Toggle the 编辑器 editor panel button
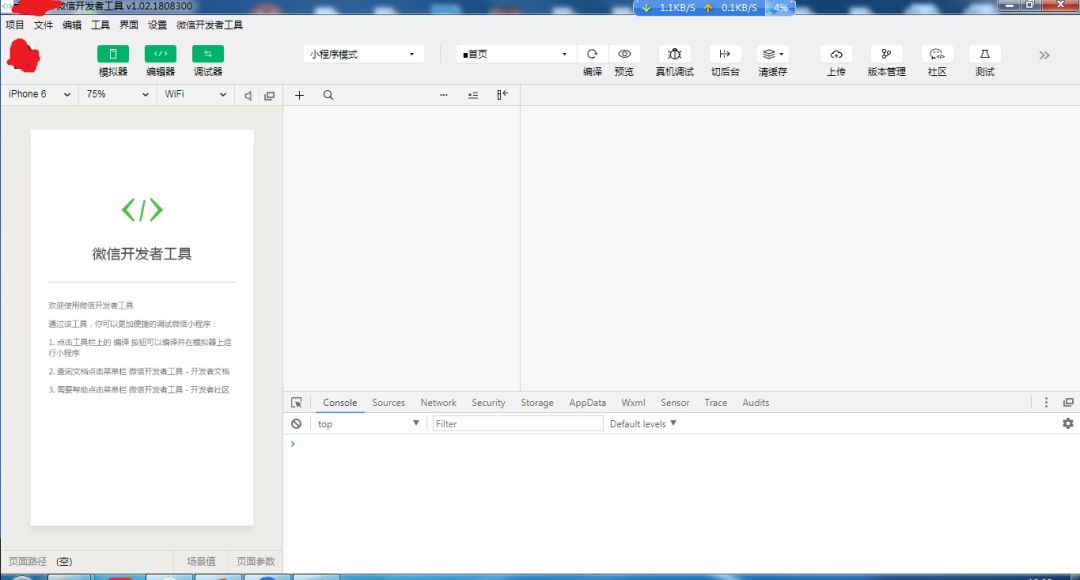The image size is (1080, 580). 160,54
